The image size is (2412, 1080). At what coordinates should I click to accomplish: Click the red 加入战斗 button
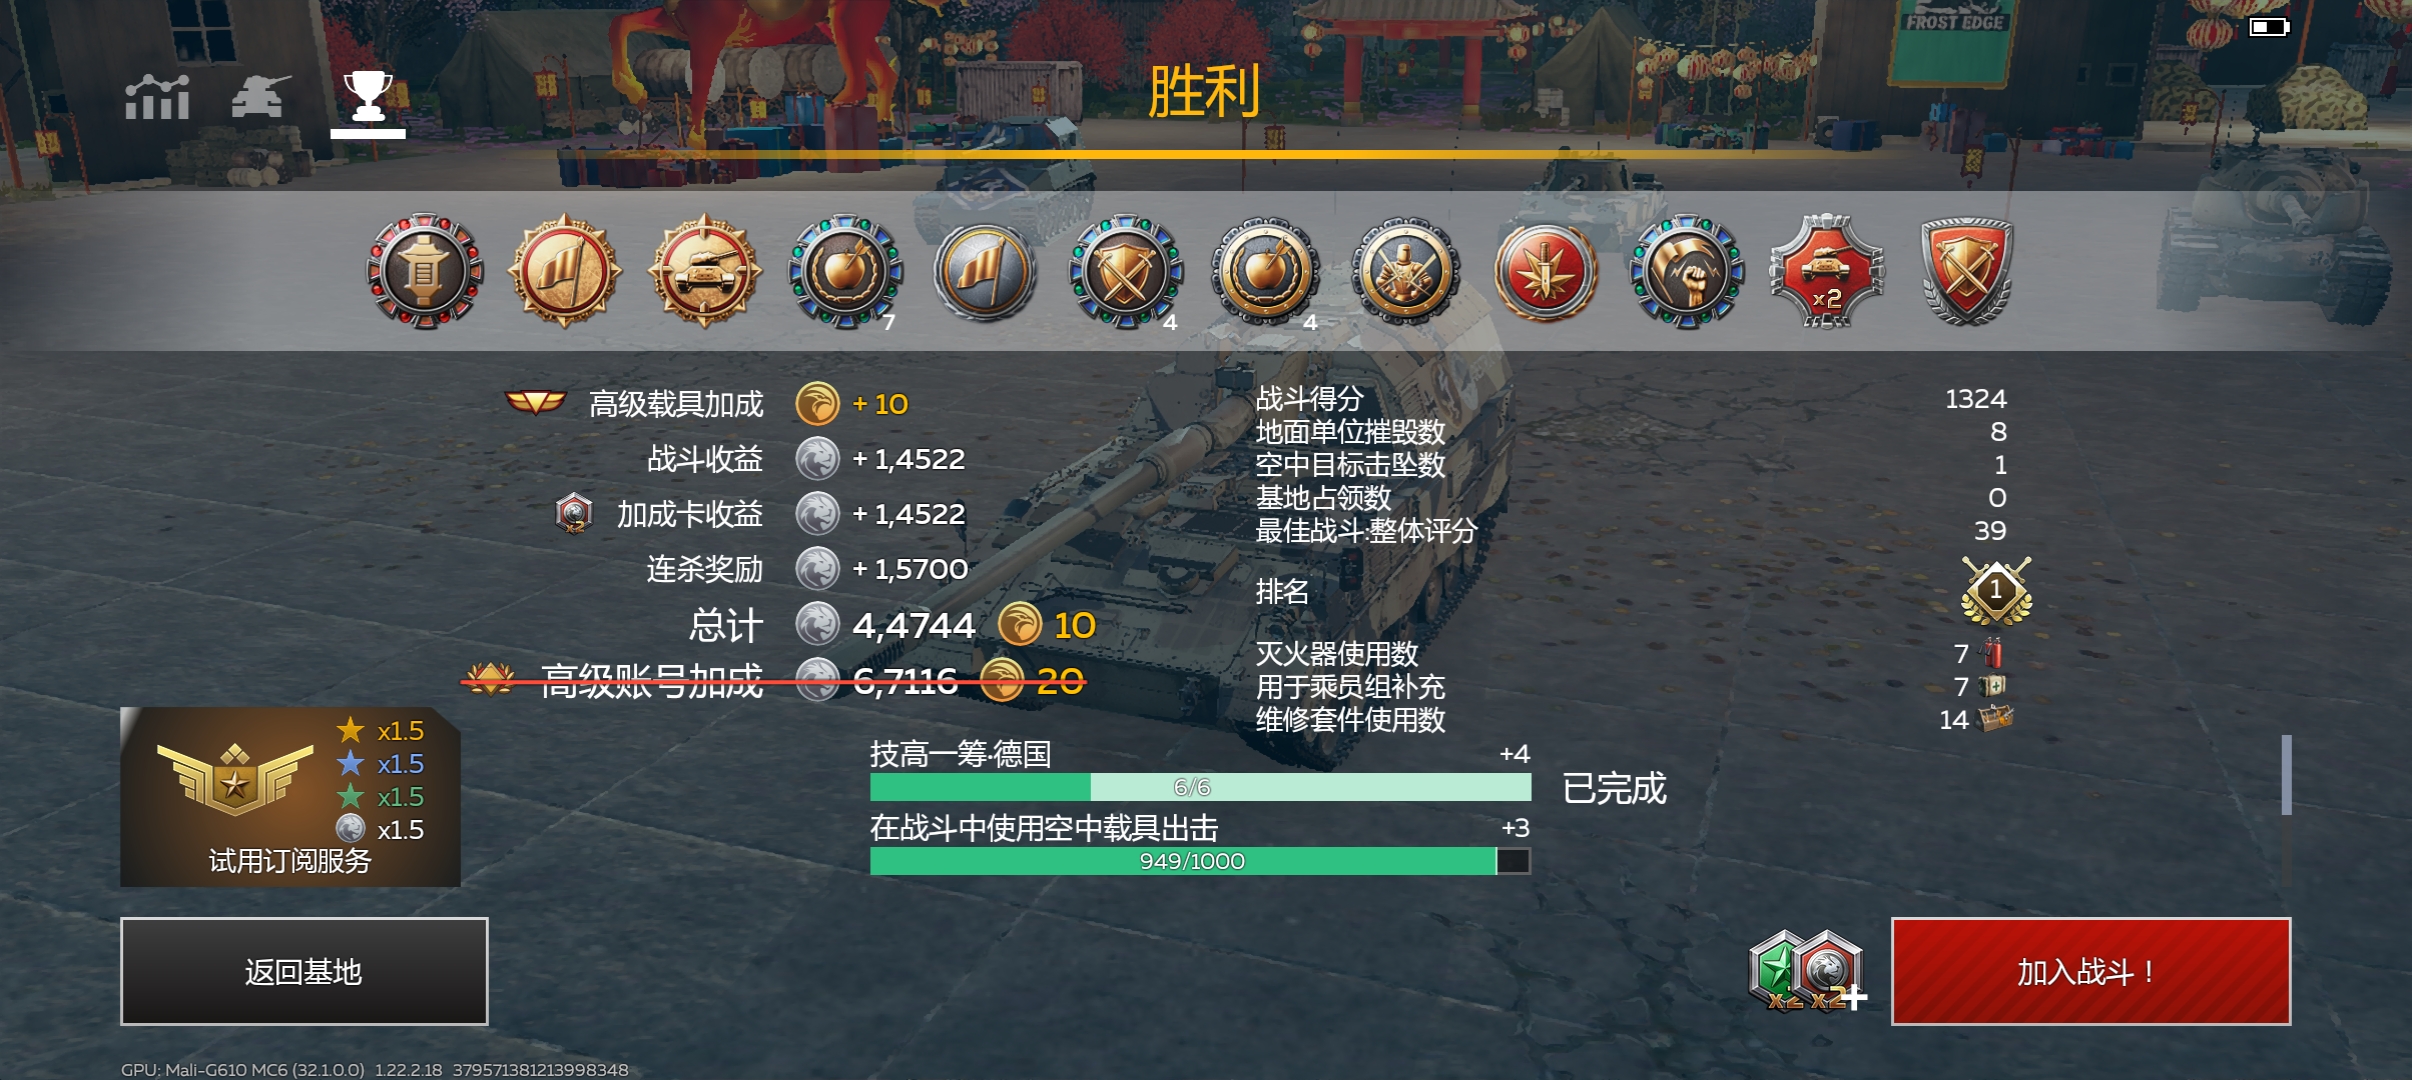click(2091, 971)
